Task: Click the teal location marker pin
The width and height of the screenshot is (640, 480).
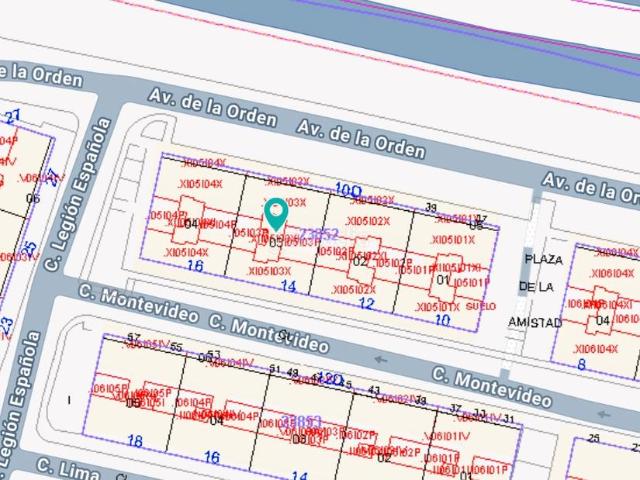Action: click(276, 213)
